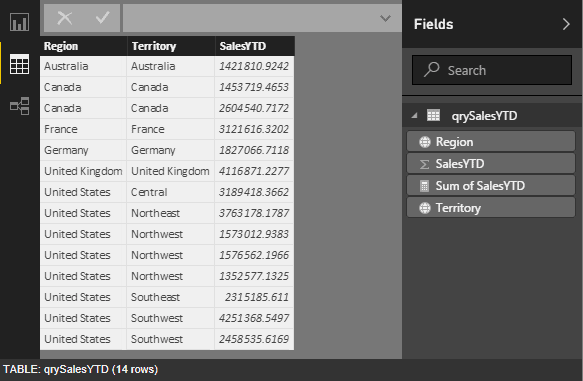Open the Relationships model view icon
The width and height of the screenshot is (583, 381).
(19, 106)
